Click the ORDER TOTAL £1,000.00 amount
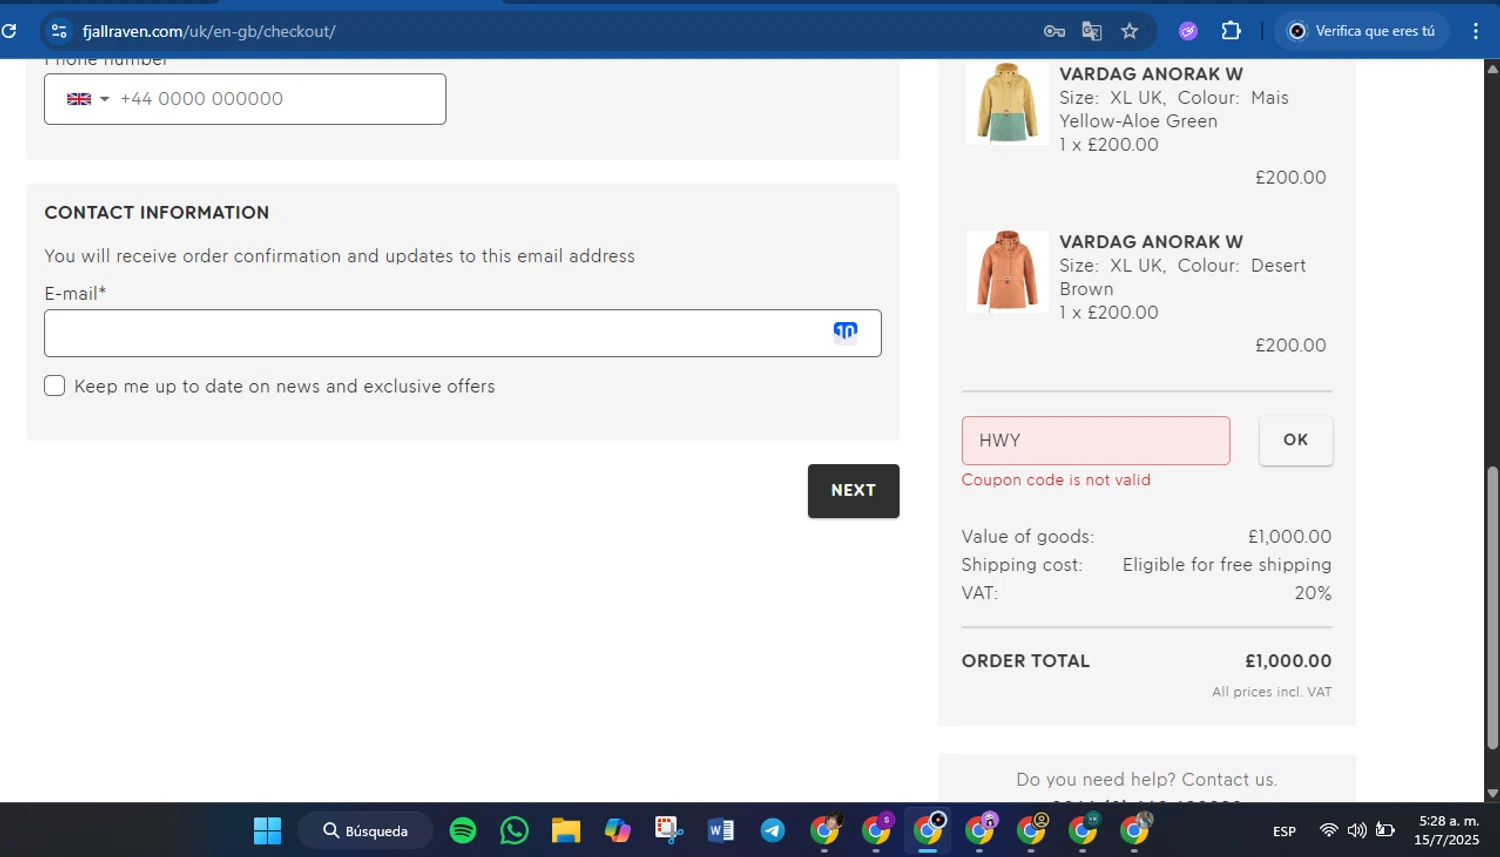This screenshot has height=857, width=1500. click(x=1288, y=661)
